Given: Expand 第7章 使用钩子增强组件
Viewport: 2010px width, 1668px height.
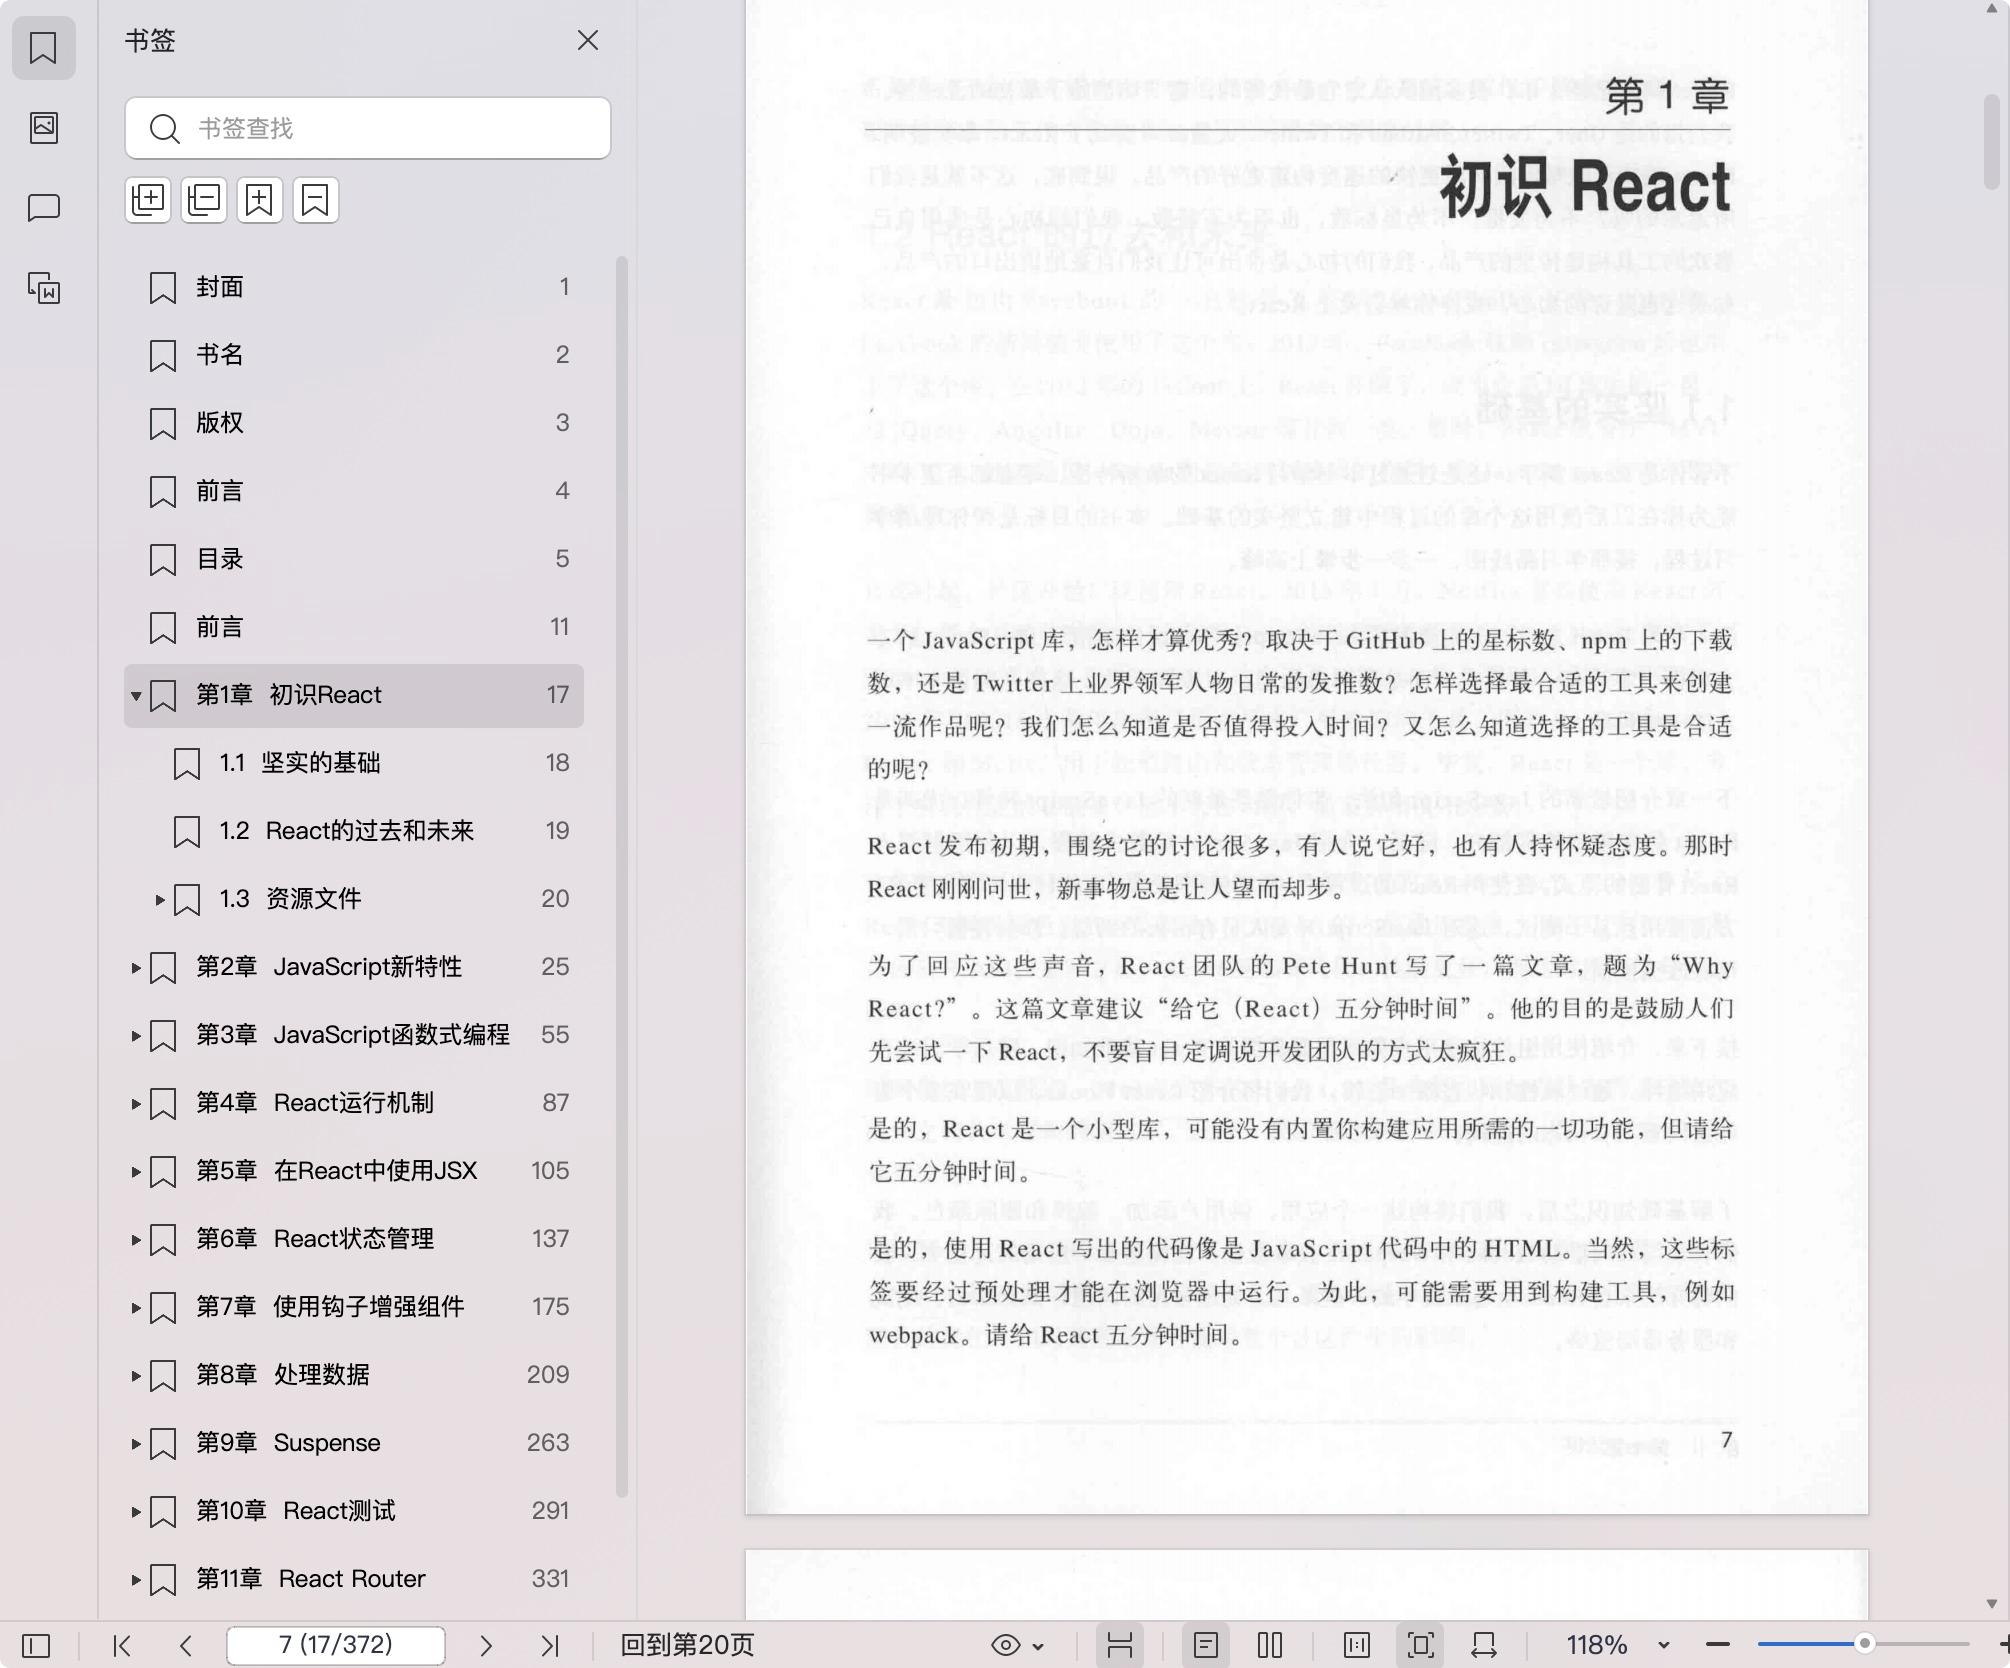Looking at the screenshot, I should coord(136,1307).
